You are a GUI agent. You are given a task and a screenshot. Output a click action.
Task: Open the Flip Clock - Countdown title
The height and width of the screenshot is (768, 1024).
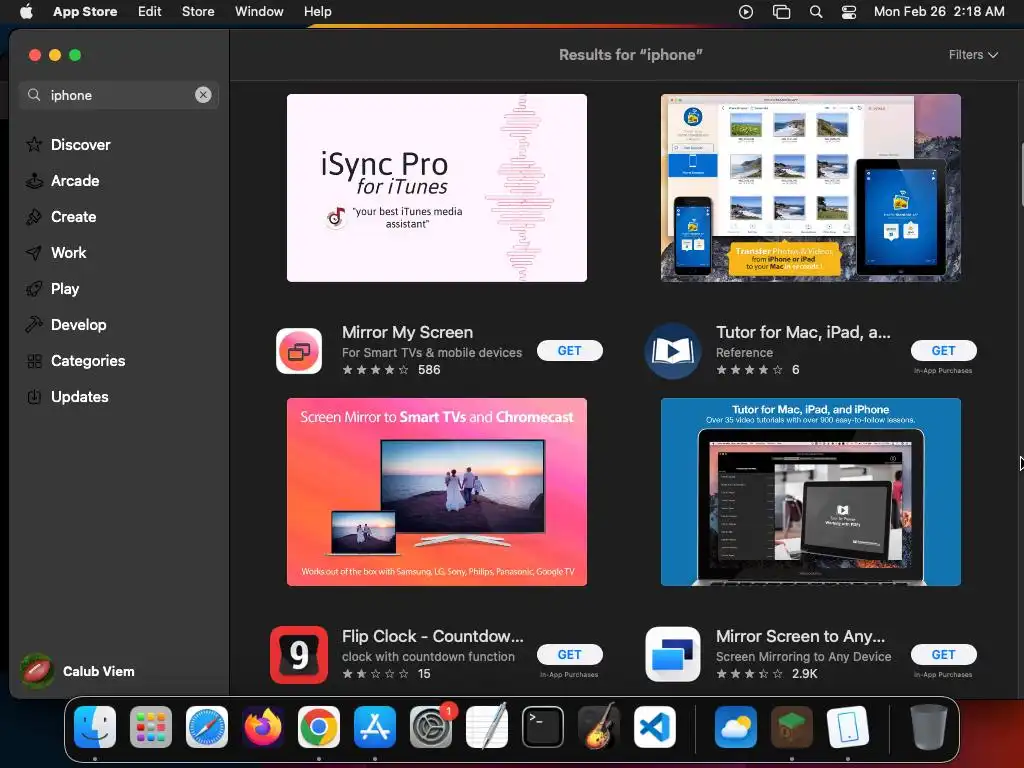(x=433, y=636)
